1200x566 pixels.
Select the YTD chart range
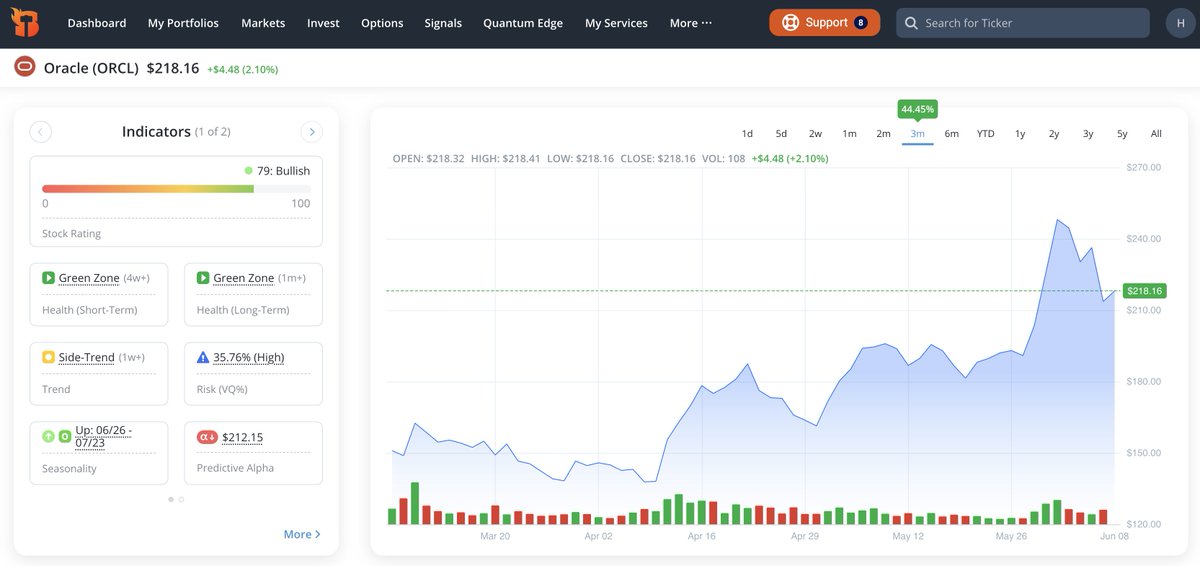click(986, 133)
